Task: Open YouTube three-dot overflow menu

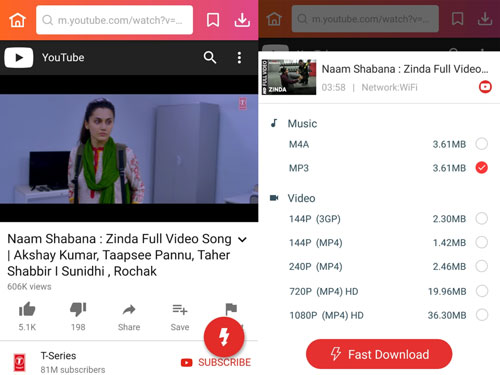Action: tap(239, 57)
